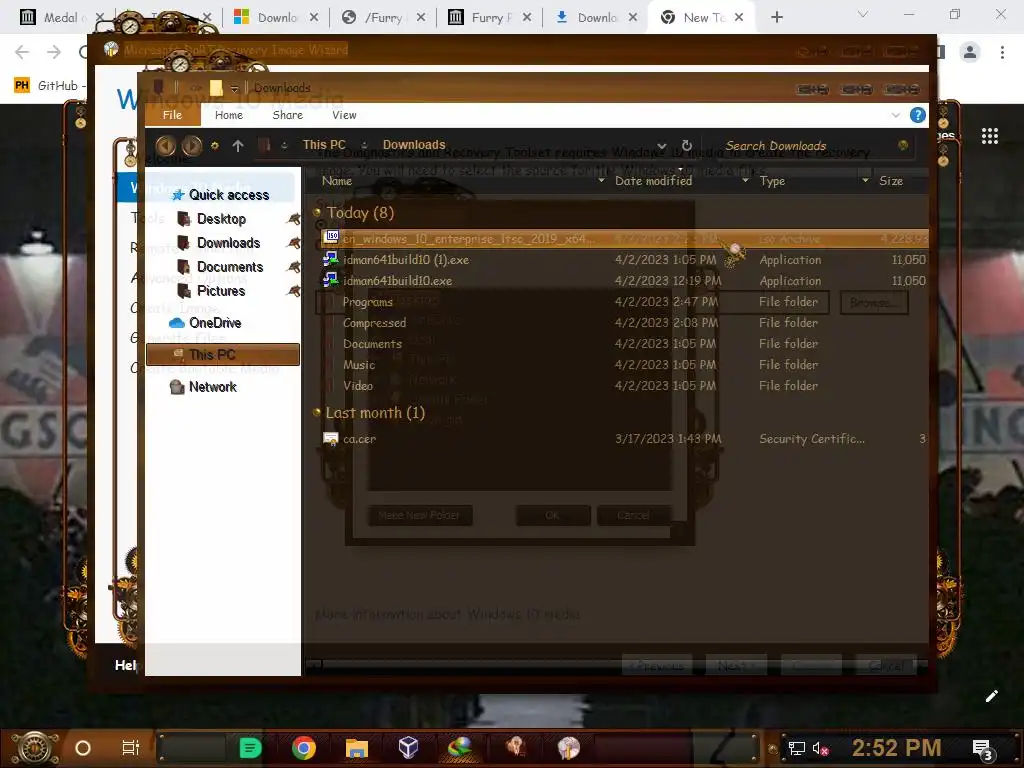Open the recent locations dropdown arrow
Viewport: 1024px width, 768px height.
pos(215,146)
